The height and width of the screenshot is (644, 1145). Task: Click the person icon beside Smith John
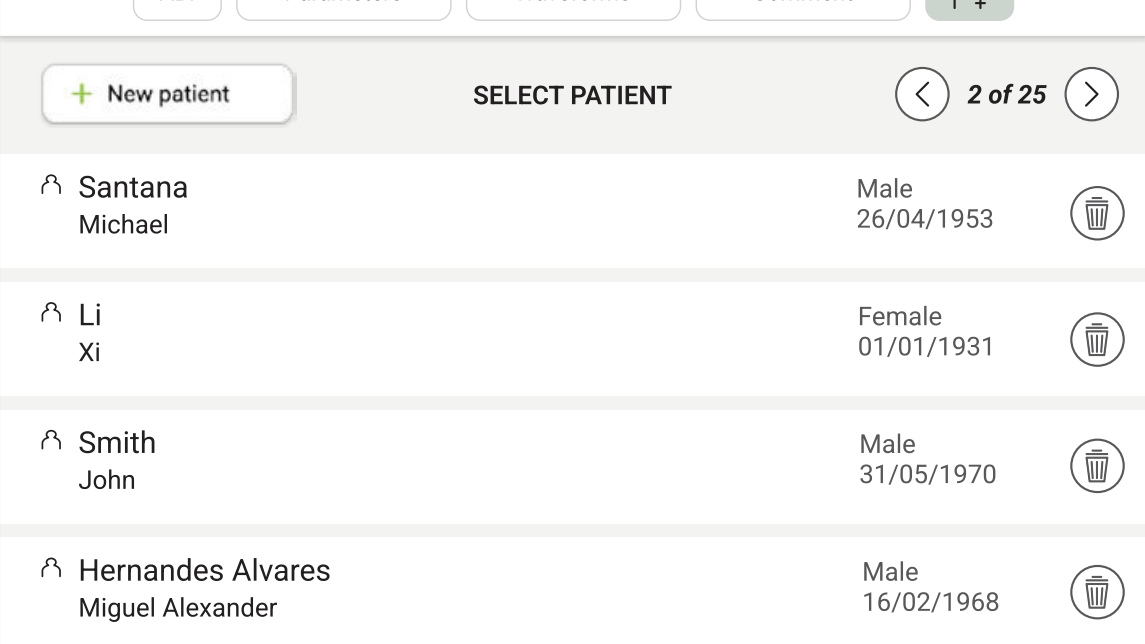pyautogui.click(x=49, y=440)
